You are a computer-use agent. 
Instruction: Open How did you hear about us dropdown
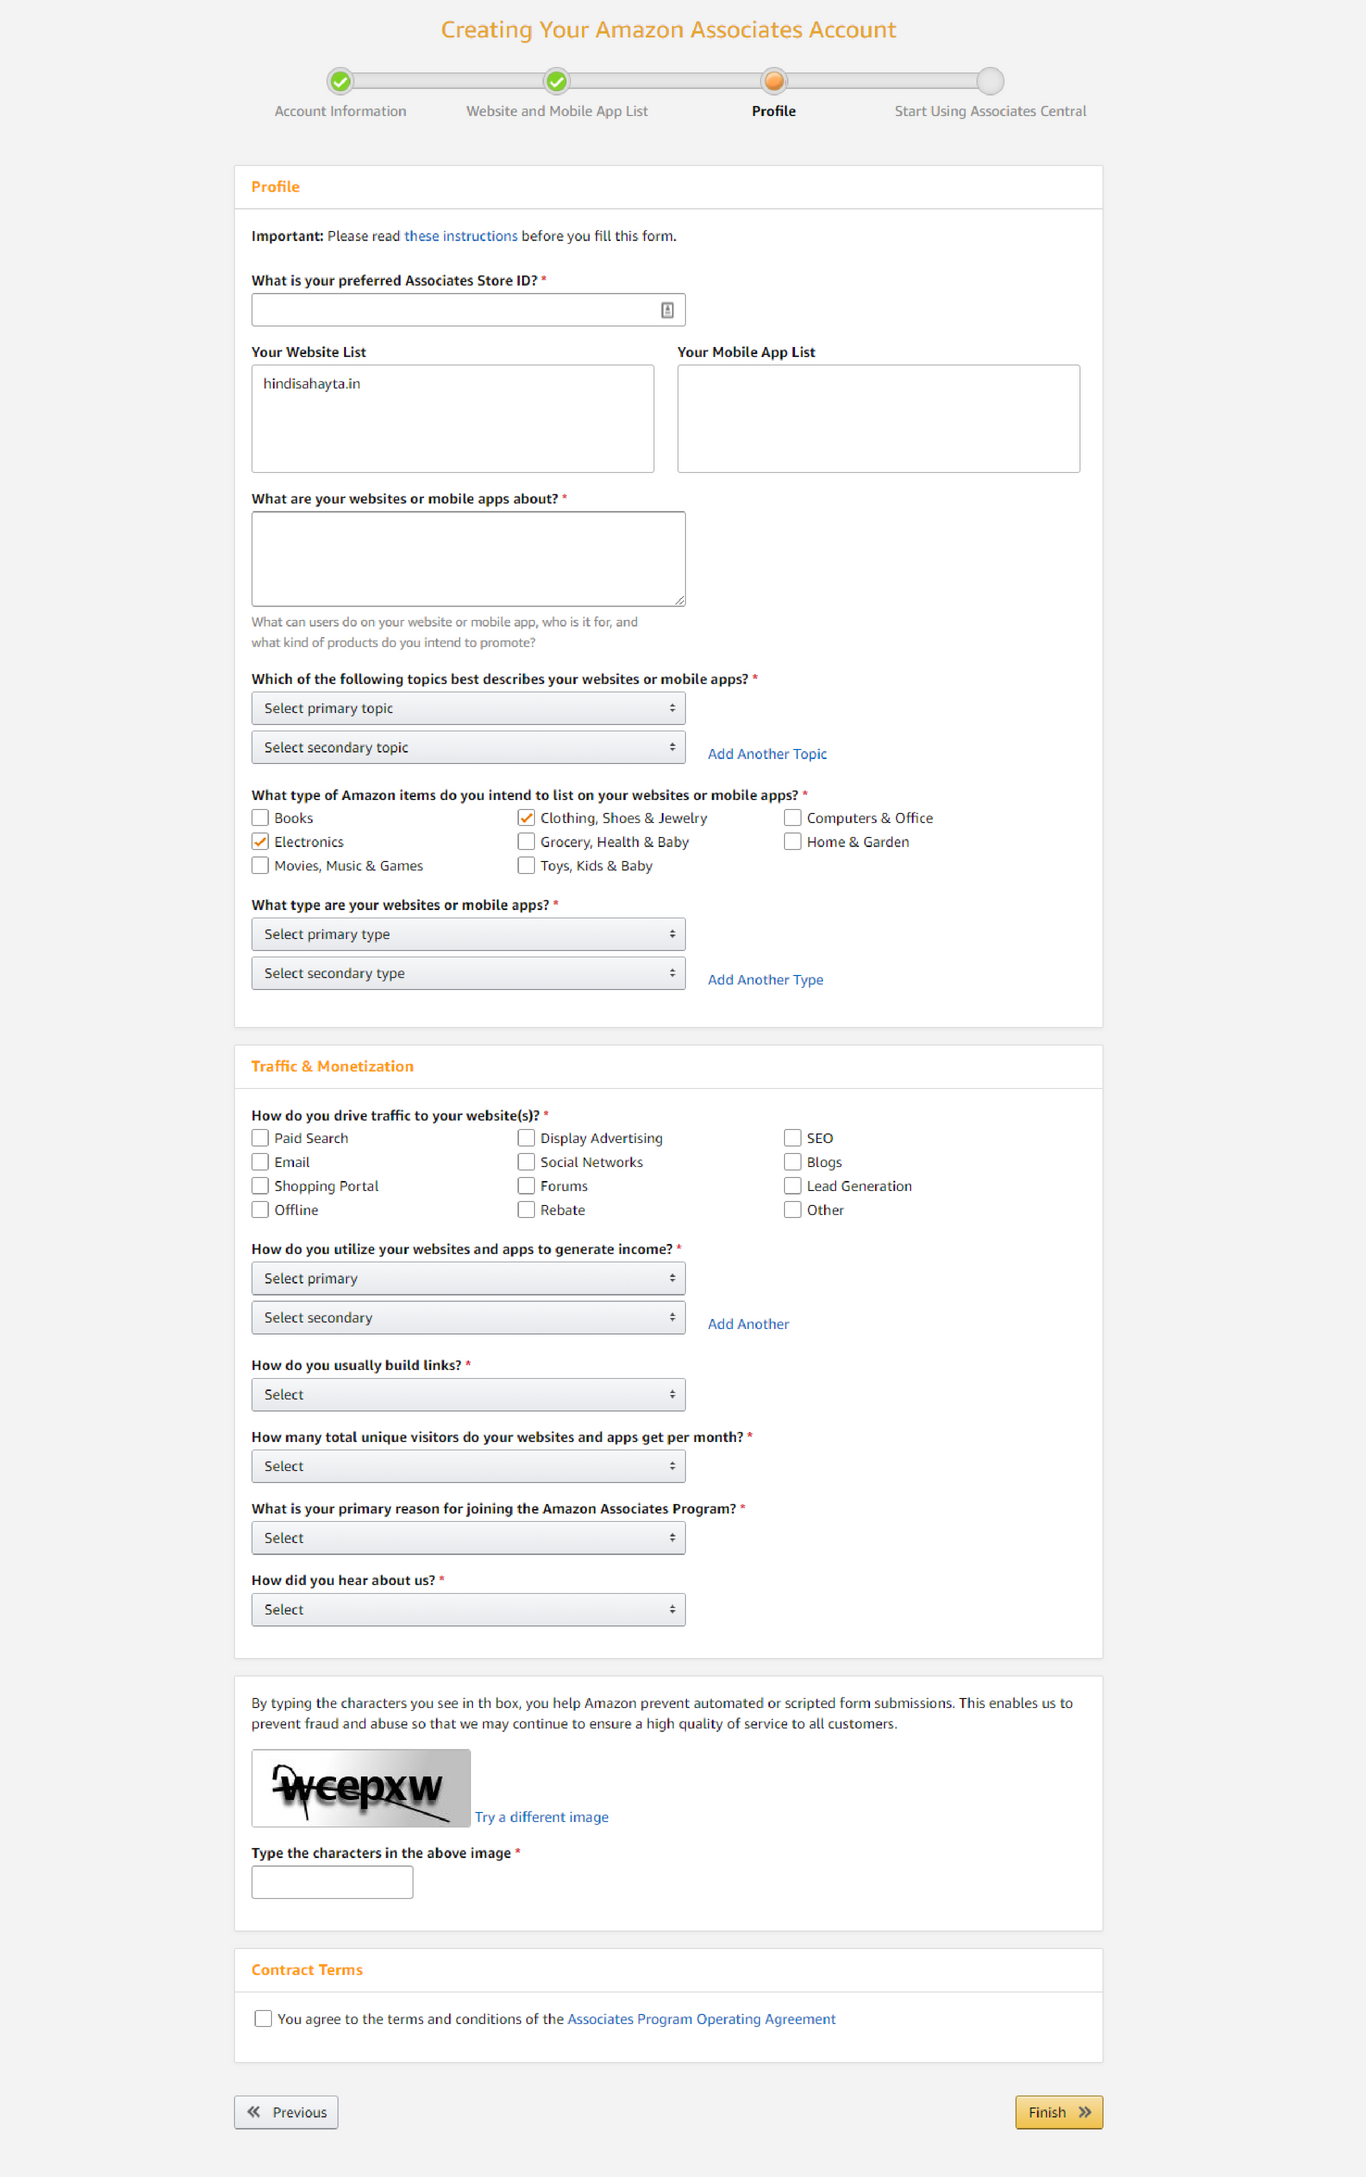point(468,1610)
